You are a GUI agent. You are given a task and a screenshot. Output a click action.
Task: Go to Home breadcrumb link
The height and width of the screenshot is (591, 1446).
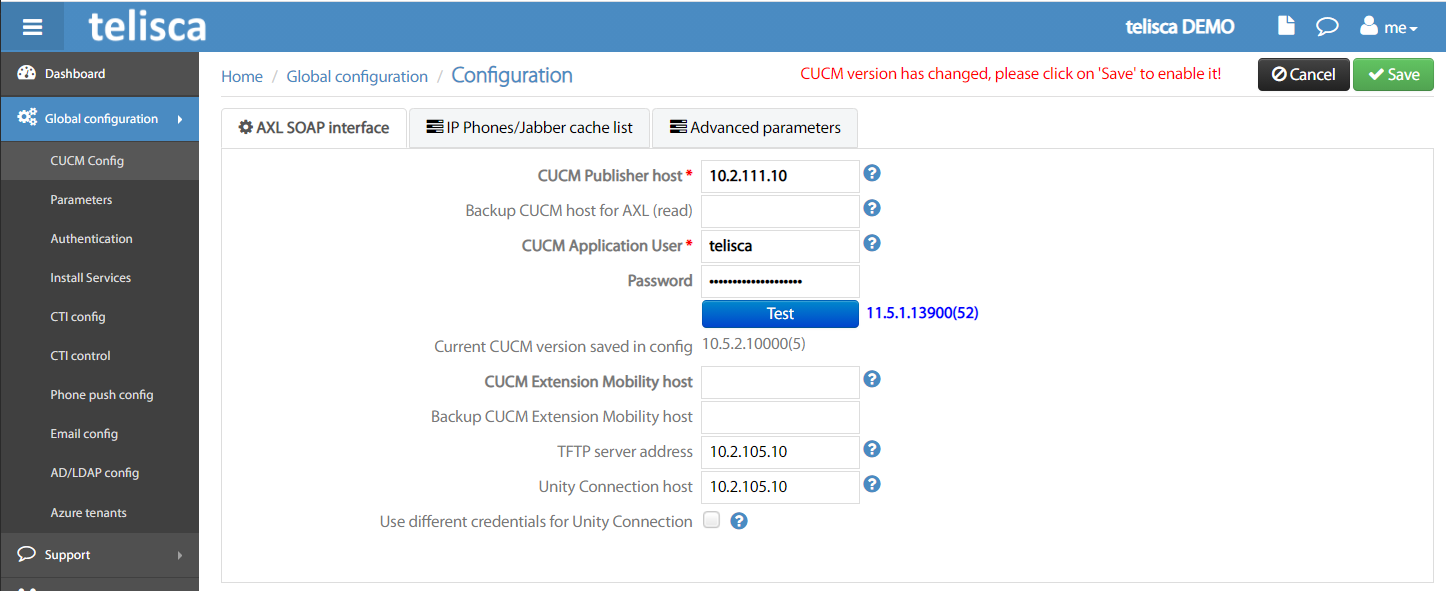tap(242, 77)
